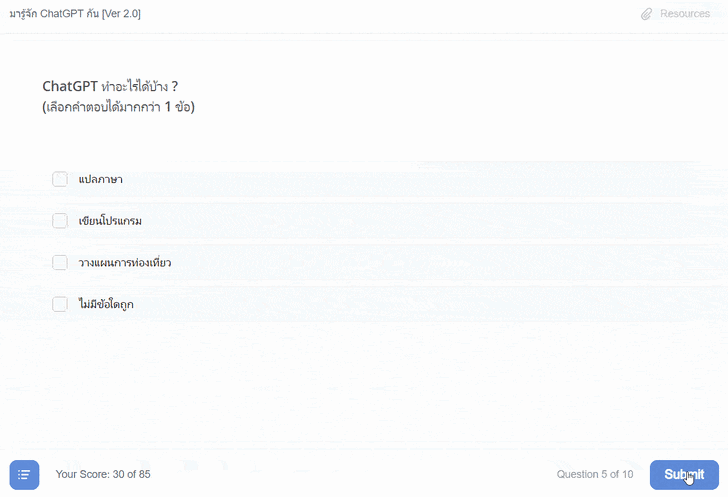Click the ChatGPT word in question heading

pos(70,86)
